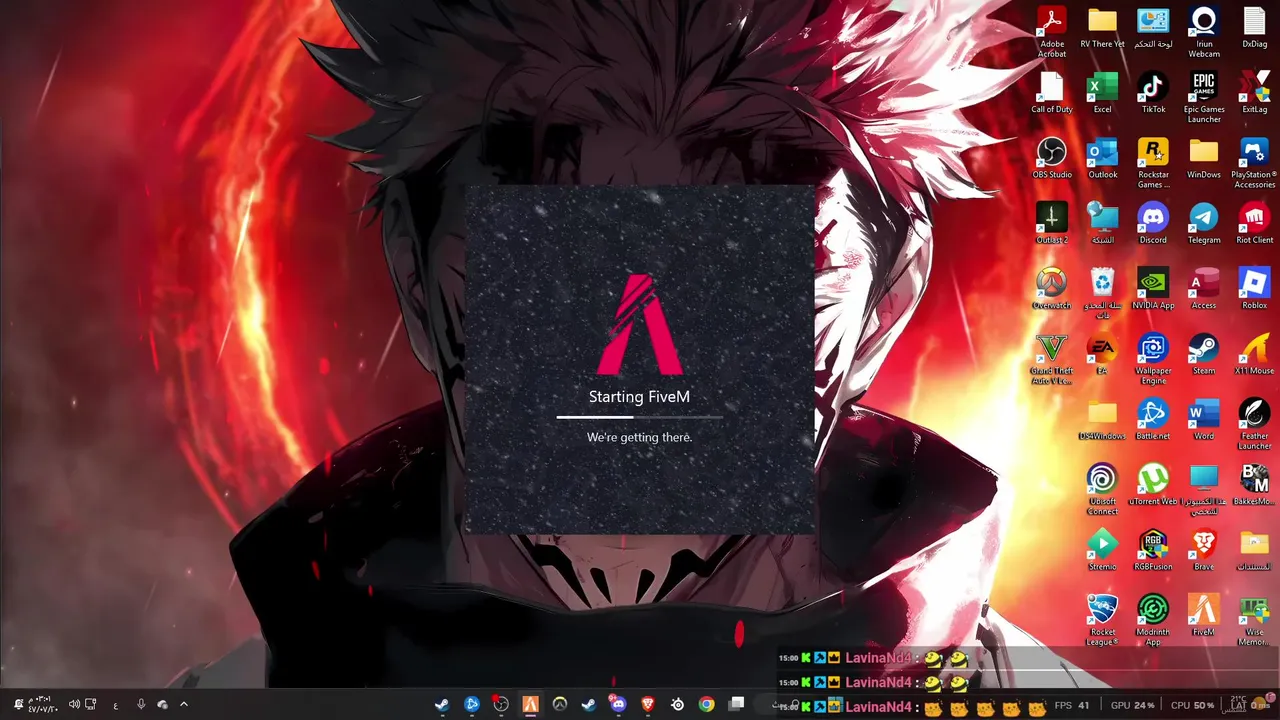1280x720 pixels.
Task: Select the ExitLag desktop icon
Action: click(x=1254, y=94)
